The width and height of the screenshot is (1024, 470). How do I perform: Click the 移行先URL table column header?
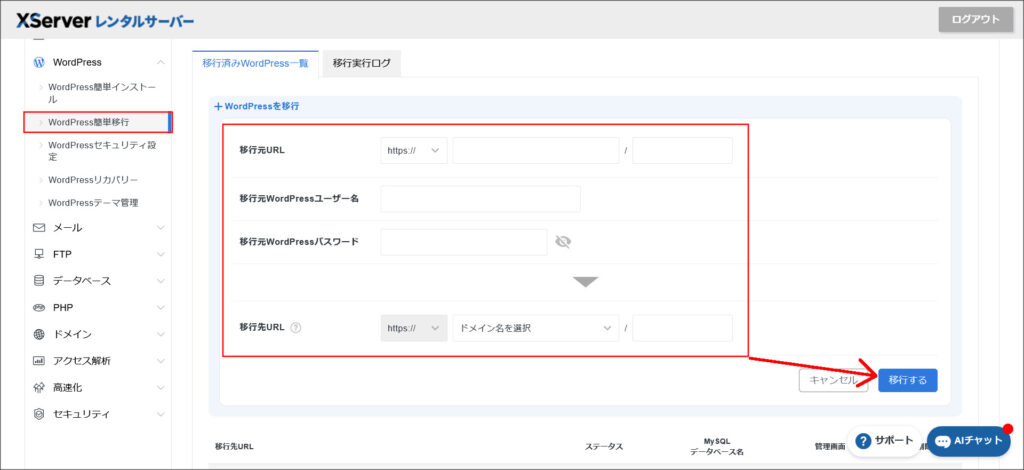coord(234,447)
